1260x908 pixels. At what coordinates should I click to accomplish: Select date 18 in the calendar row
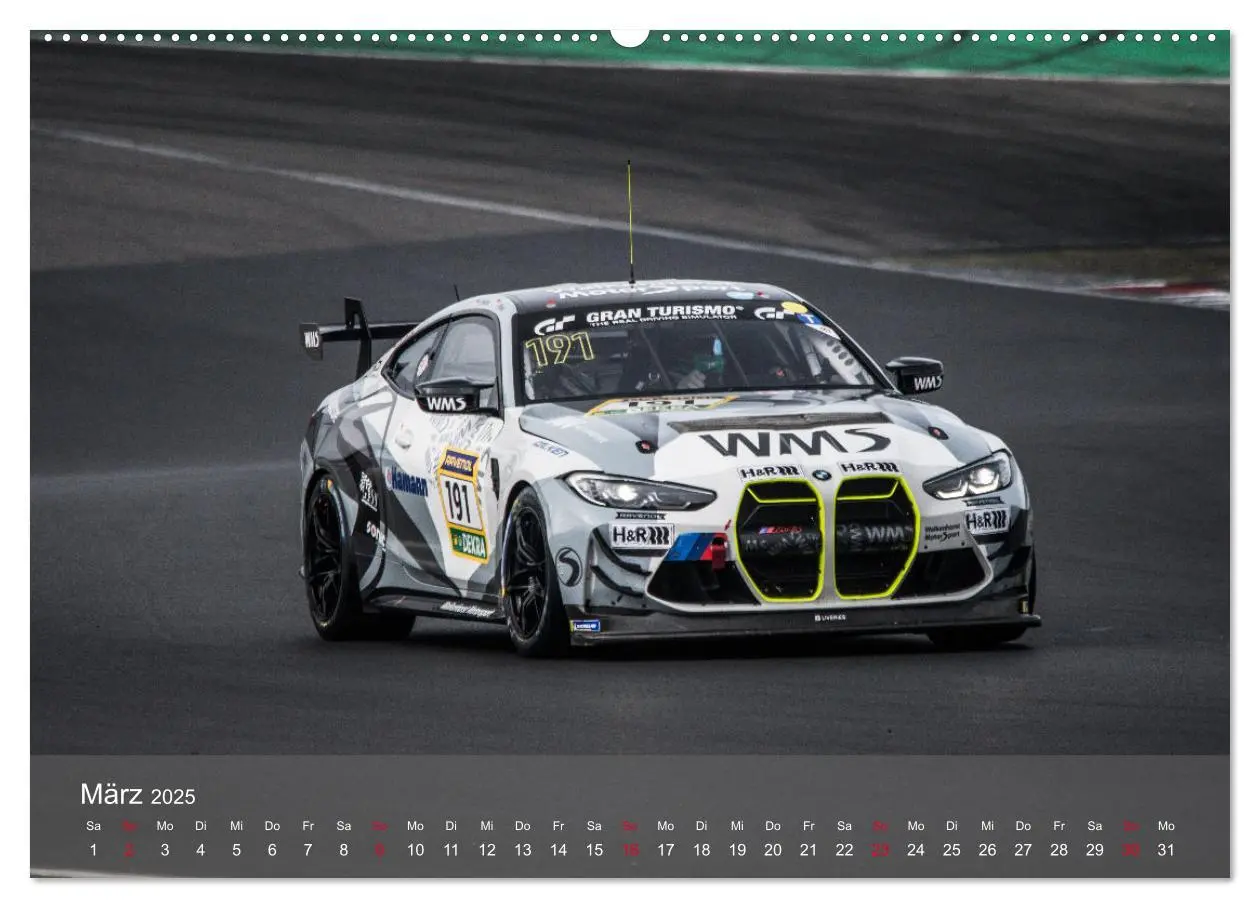click(701, 850)
